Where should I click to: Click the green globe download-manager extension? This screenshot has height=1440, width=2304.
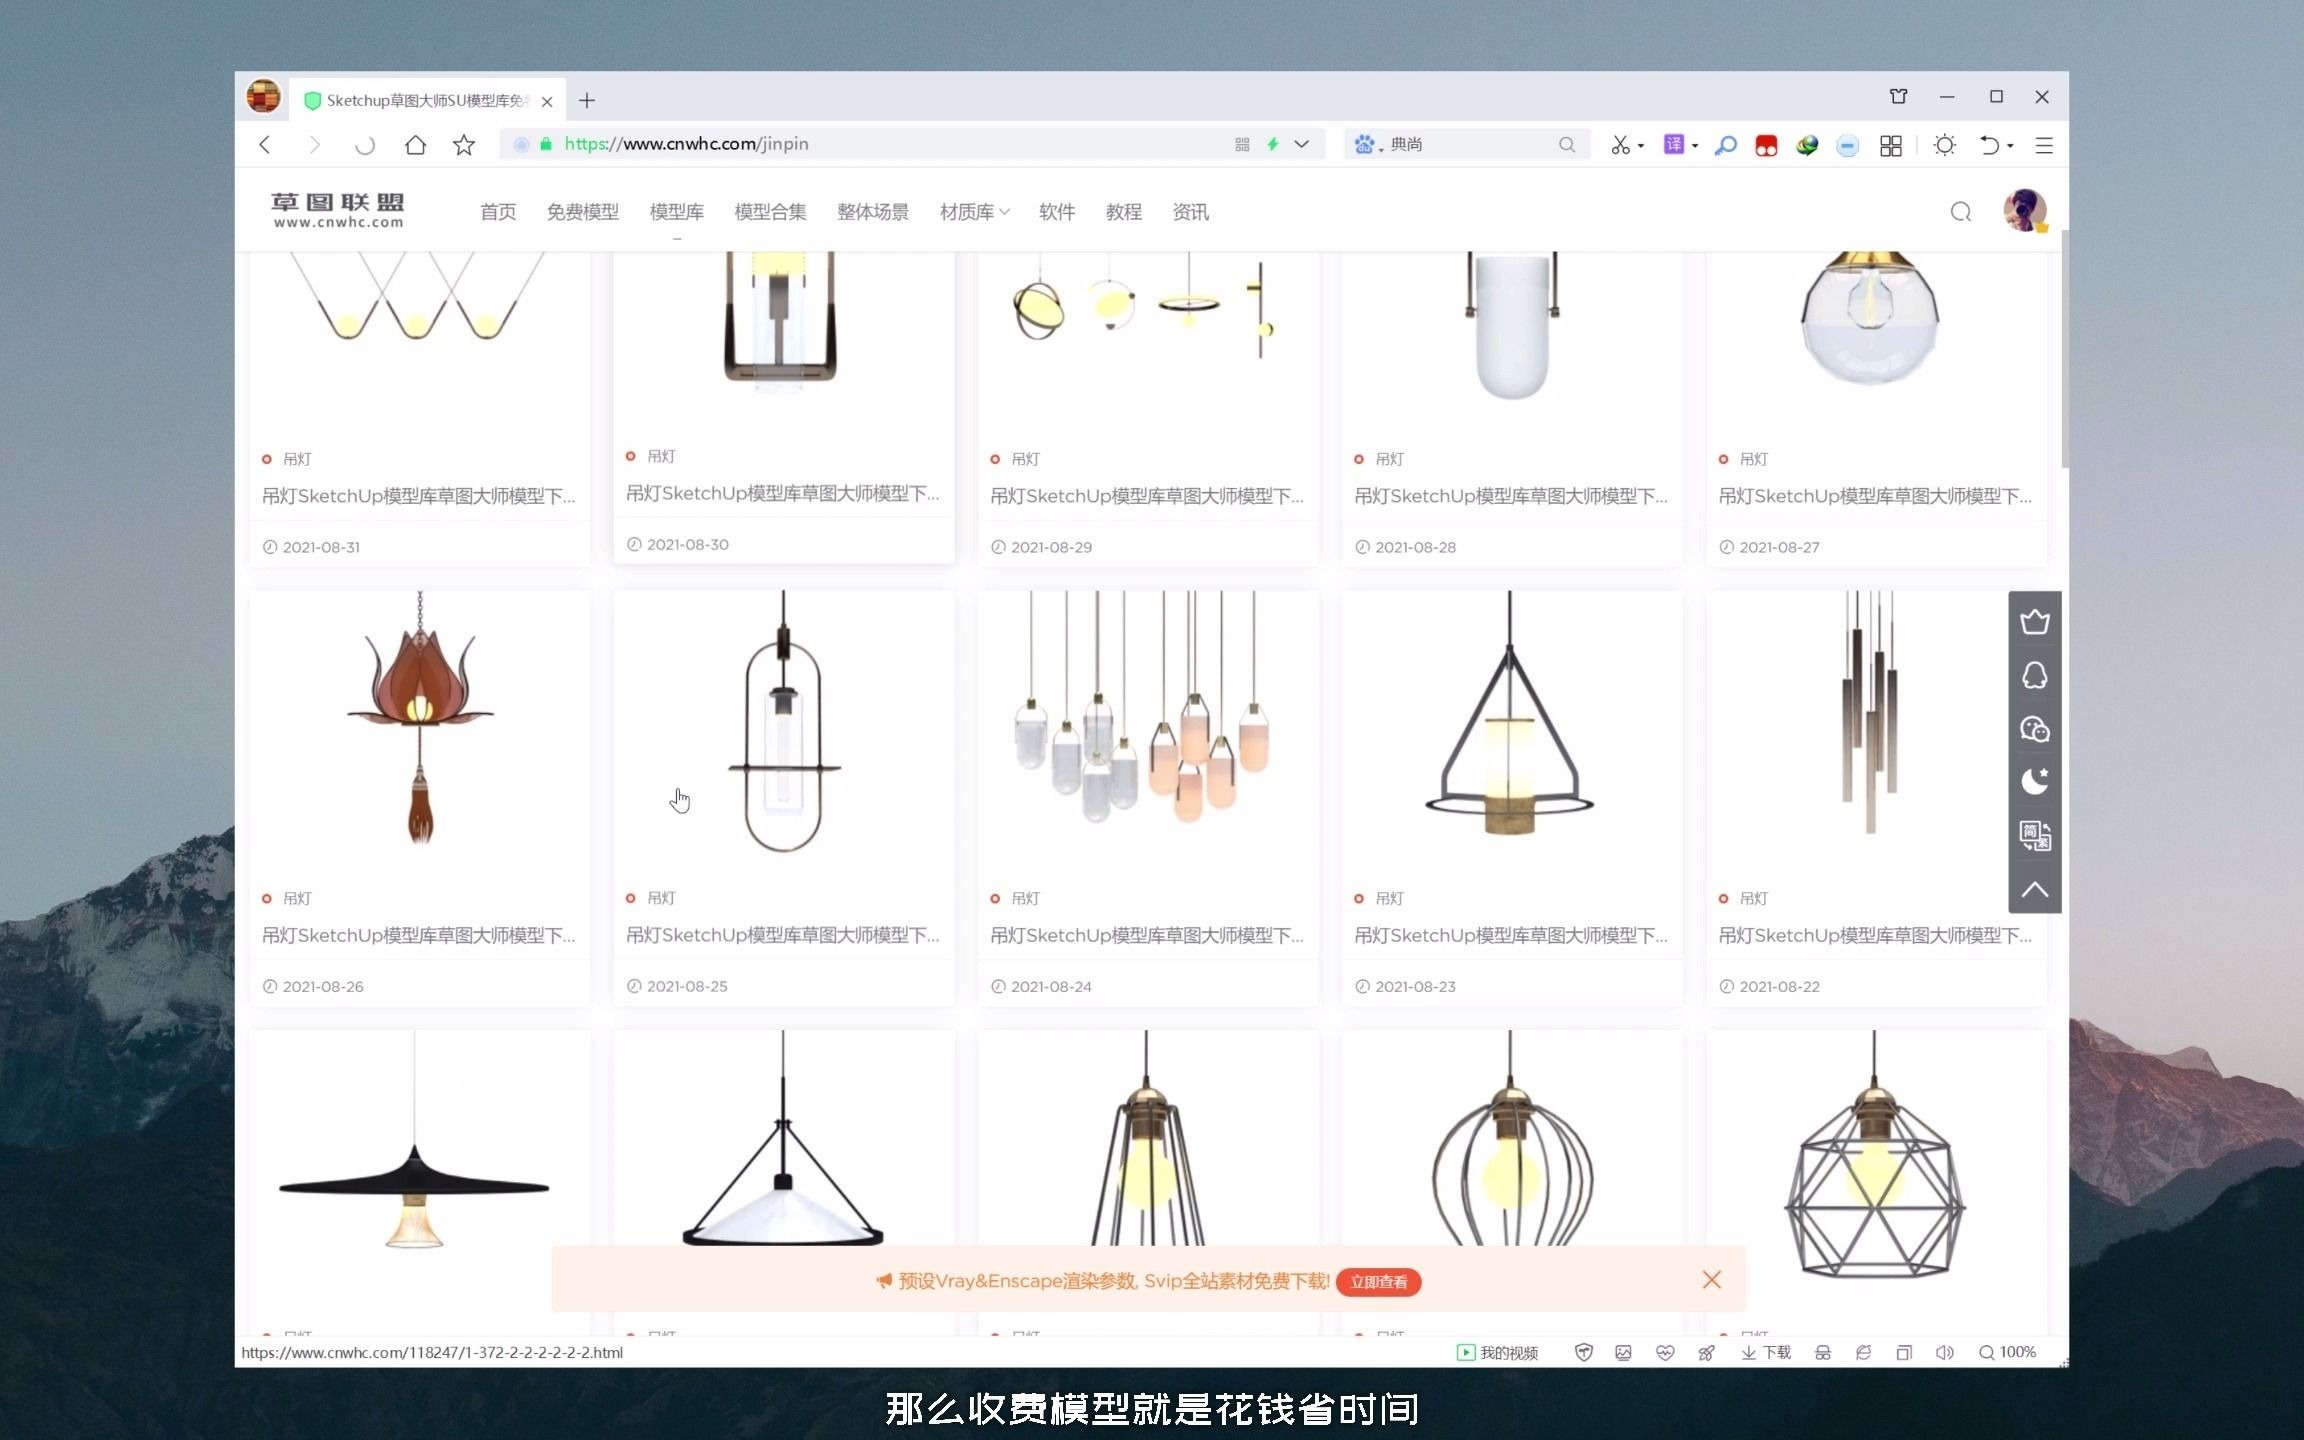point(1806,146)
